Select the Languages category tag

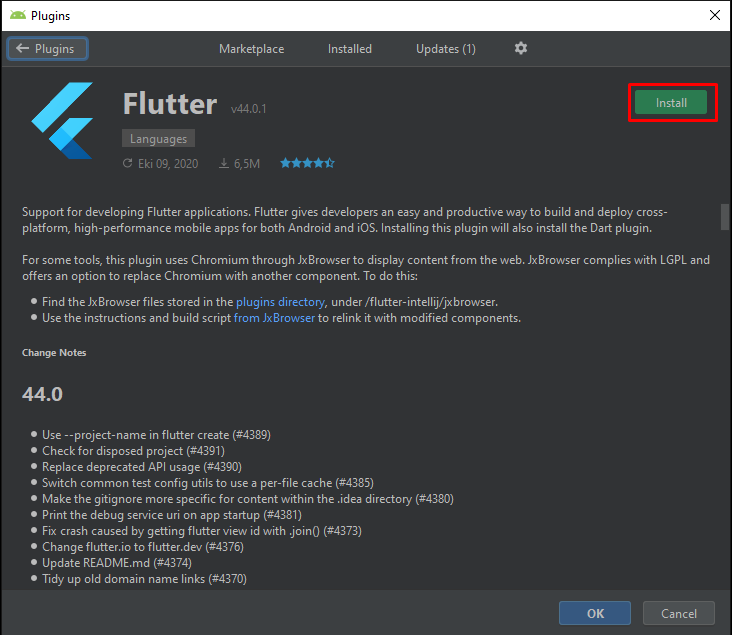[158, 138]
